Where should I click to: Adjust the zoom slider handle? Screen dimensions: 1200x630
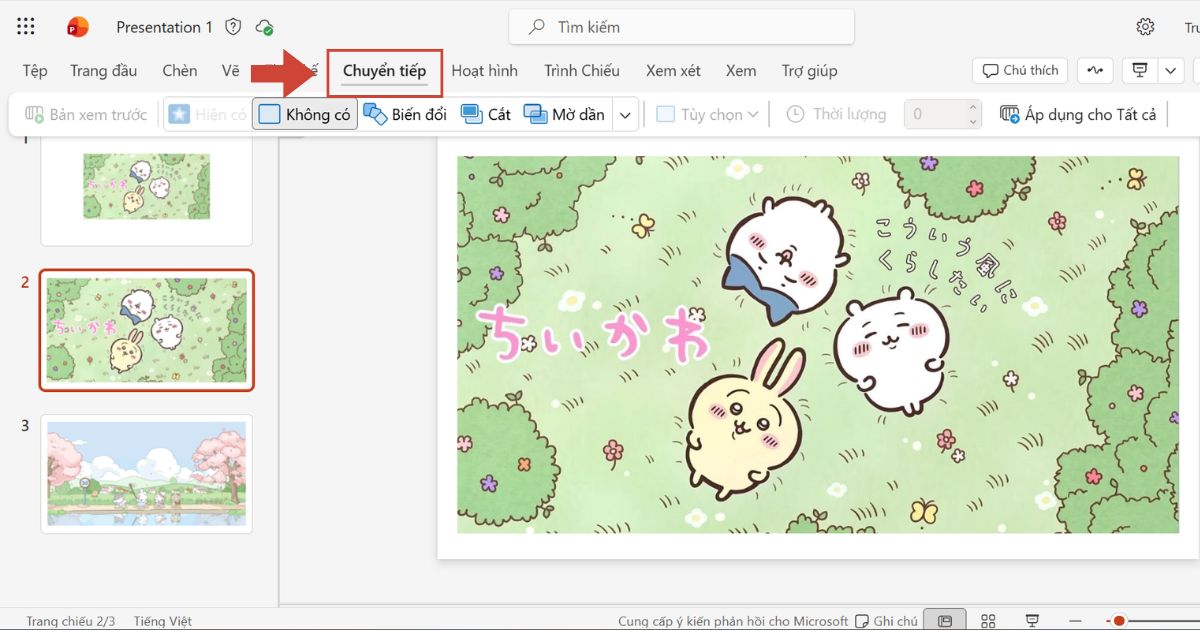tap(1119, 621)
